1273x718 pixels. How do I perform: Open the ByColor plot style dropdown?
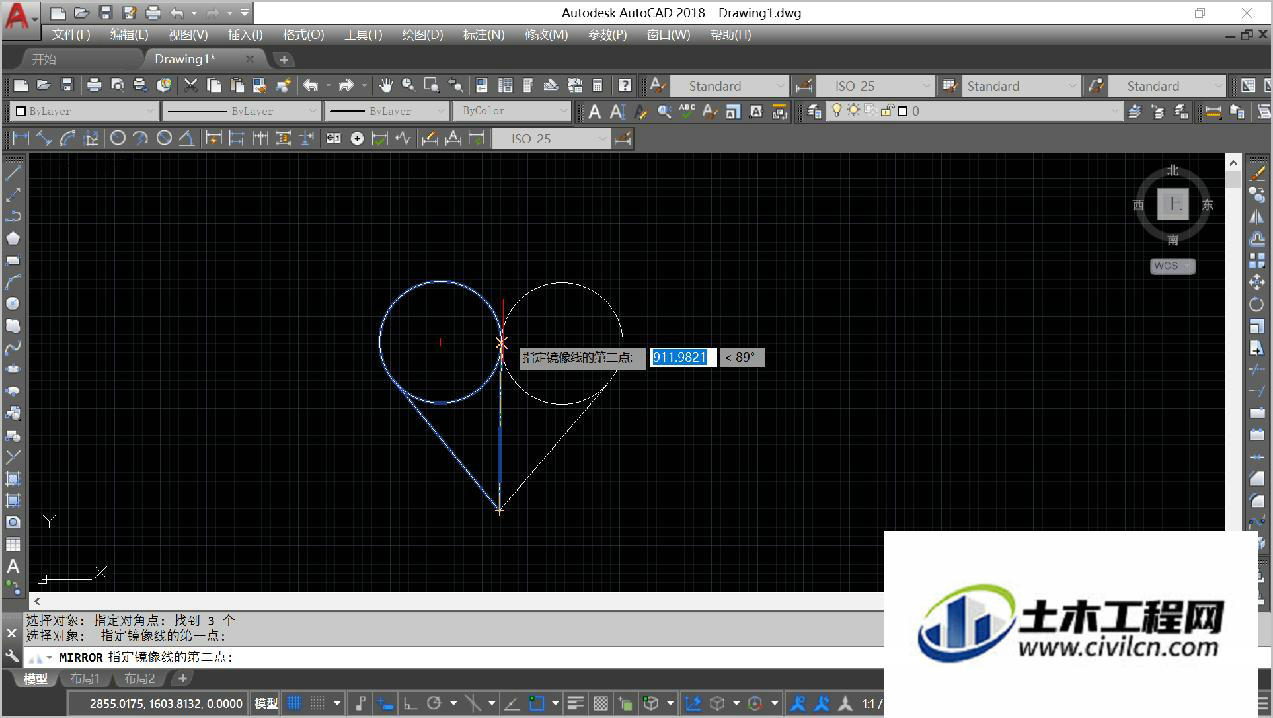click(511, 111)
